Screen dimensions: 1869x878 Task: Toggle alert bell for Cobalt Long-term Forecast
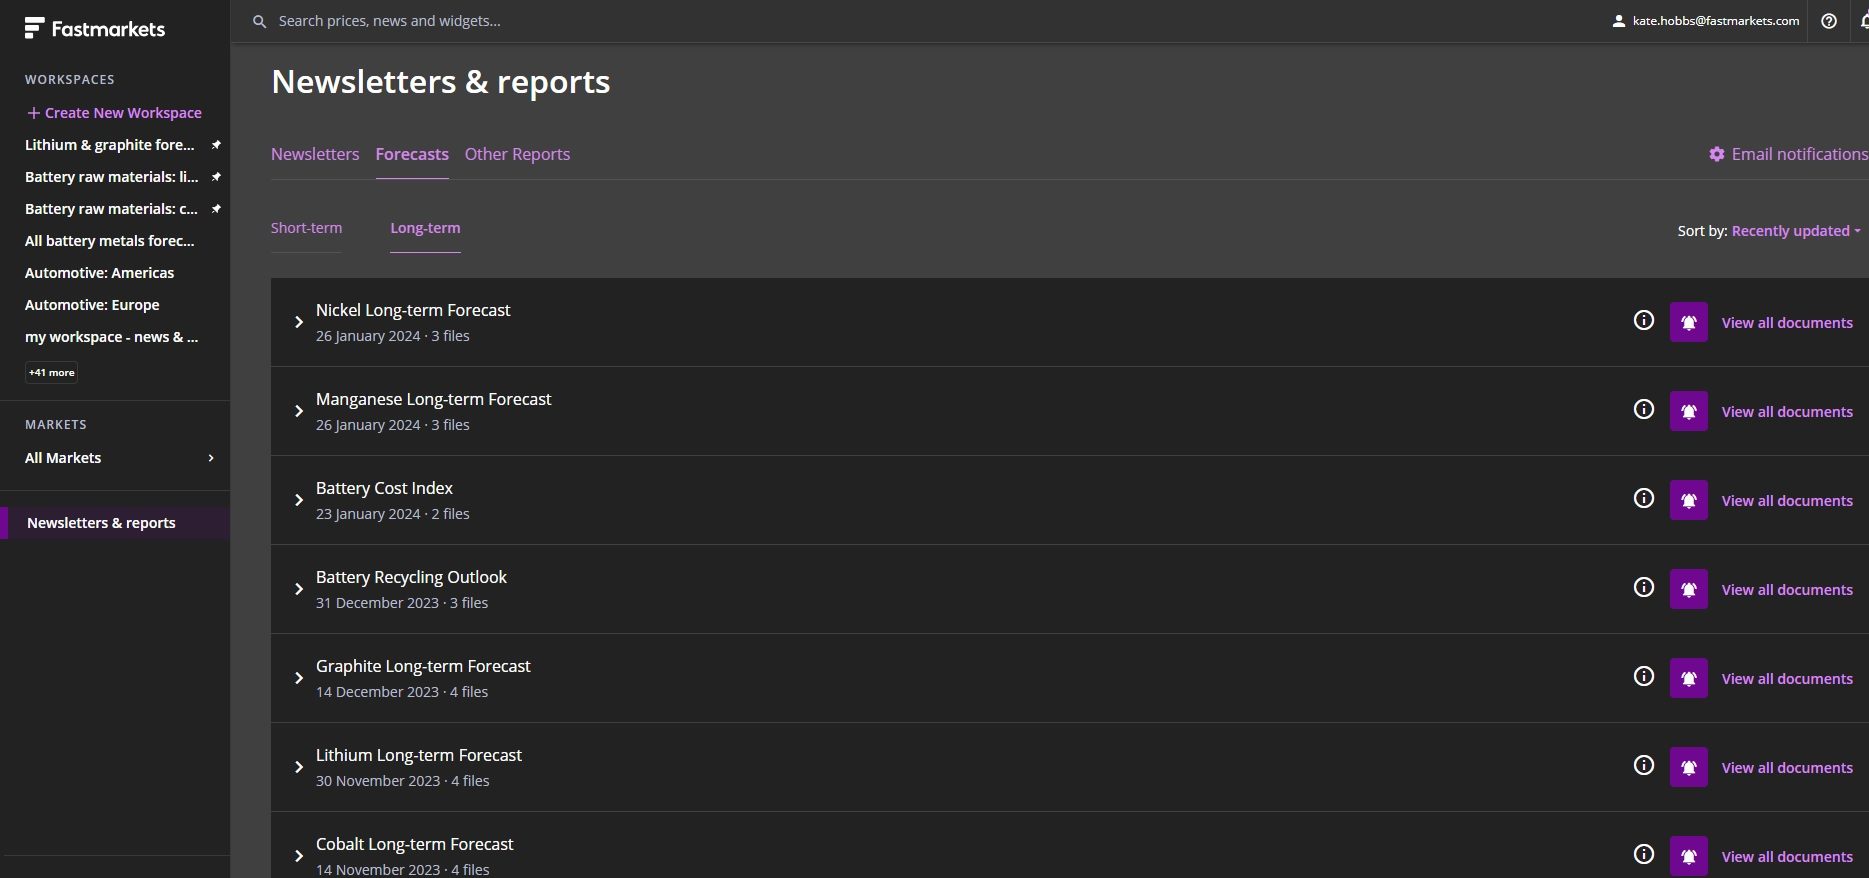(1689, 856)
